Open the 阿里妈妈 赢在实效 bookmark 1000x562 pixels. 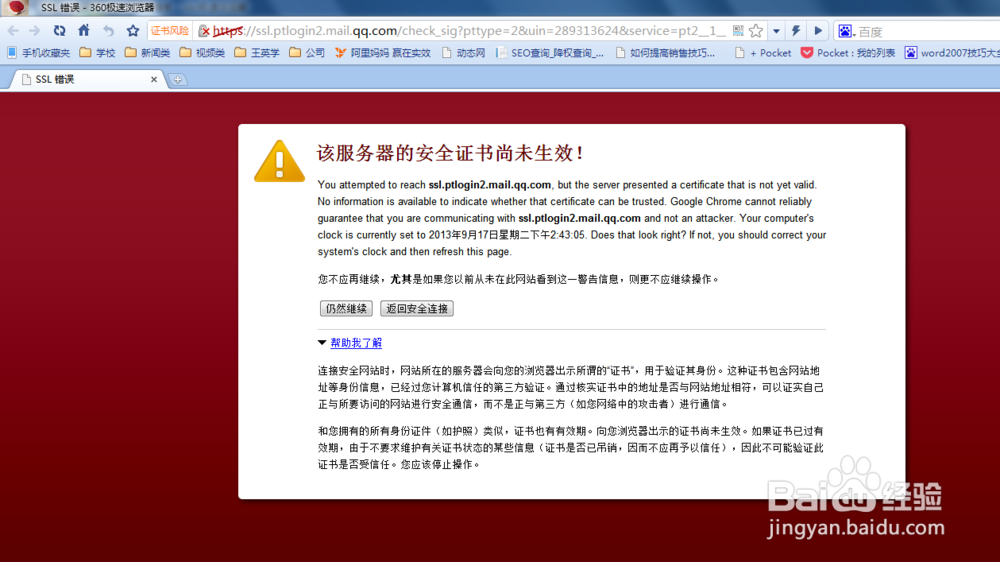(x=383, y=53)
